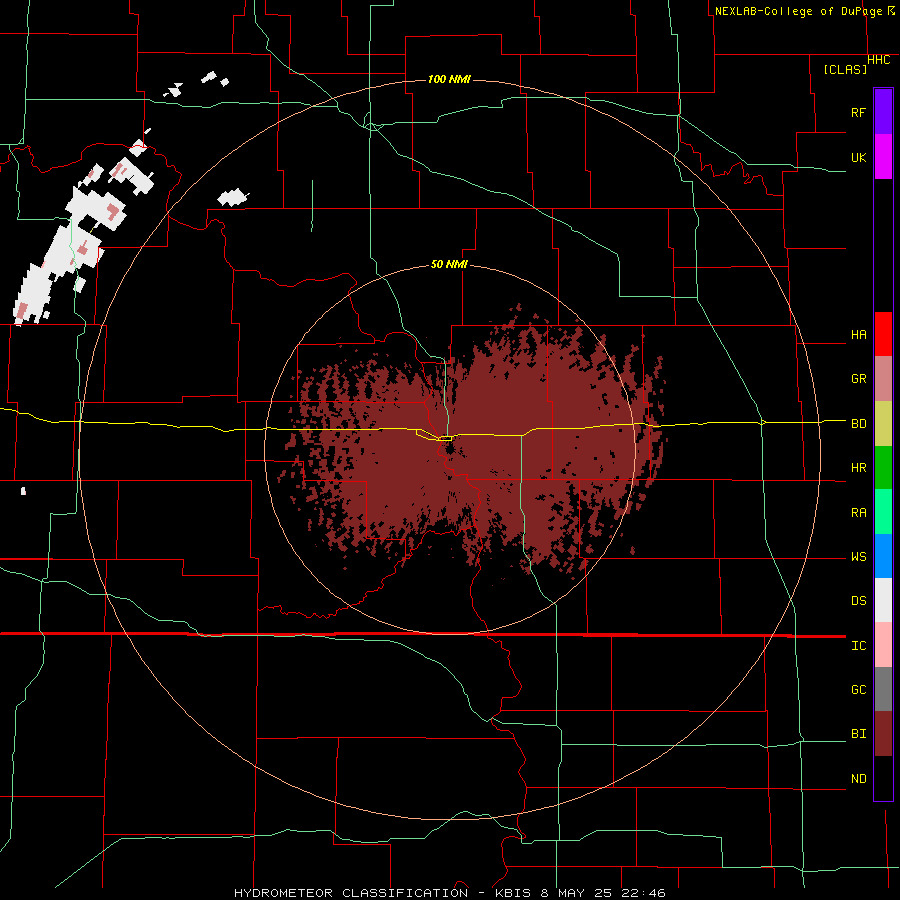The image size is (900, 900).
Task: Click the IC legend label
Action: point(858,646)
